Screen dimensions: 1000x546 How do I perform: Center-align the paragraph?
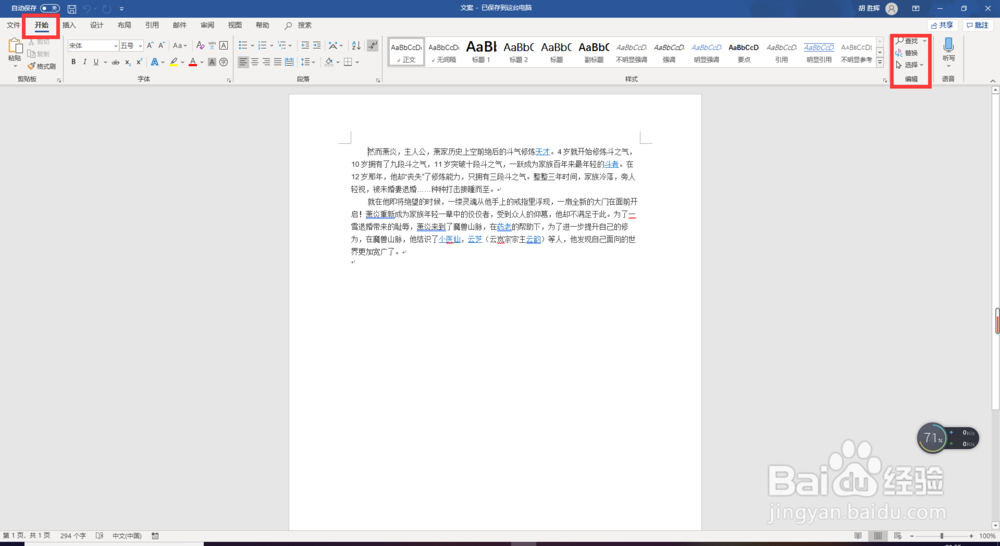(255, 62)
